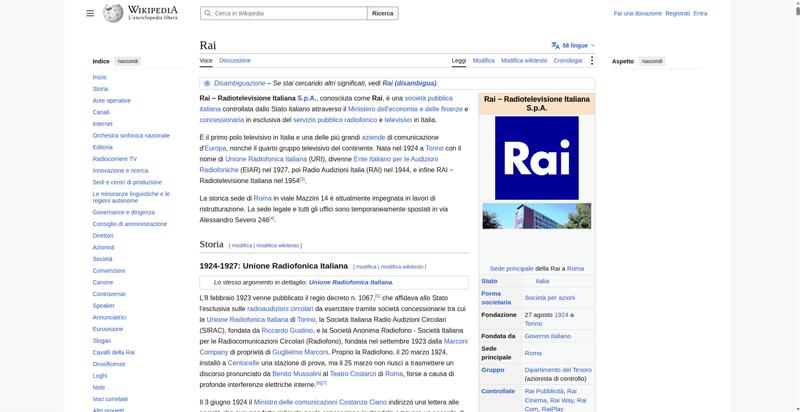Open Ministero dell'economia e delle finanze link
800x412 pixels.
pyautogui.click(x=405, y=109)
